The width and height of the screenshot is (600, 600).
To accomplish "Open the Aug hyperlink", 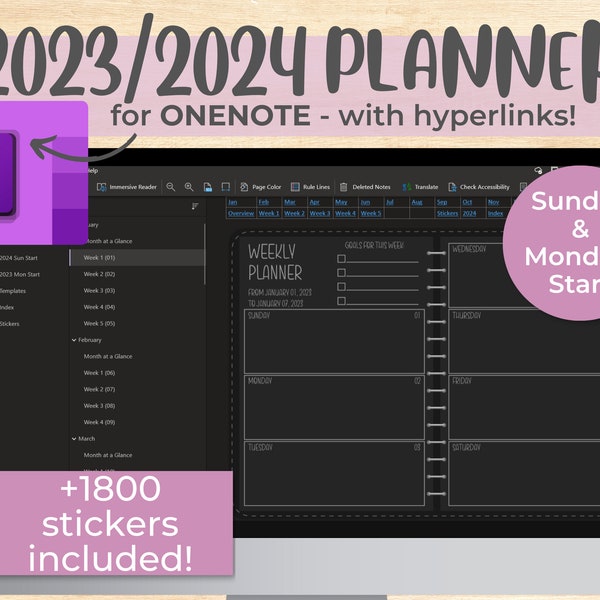I will coord(417,202).
